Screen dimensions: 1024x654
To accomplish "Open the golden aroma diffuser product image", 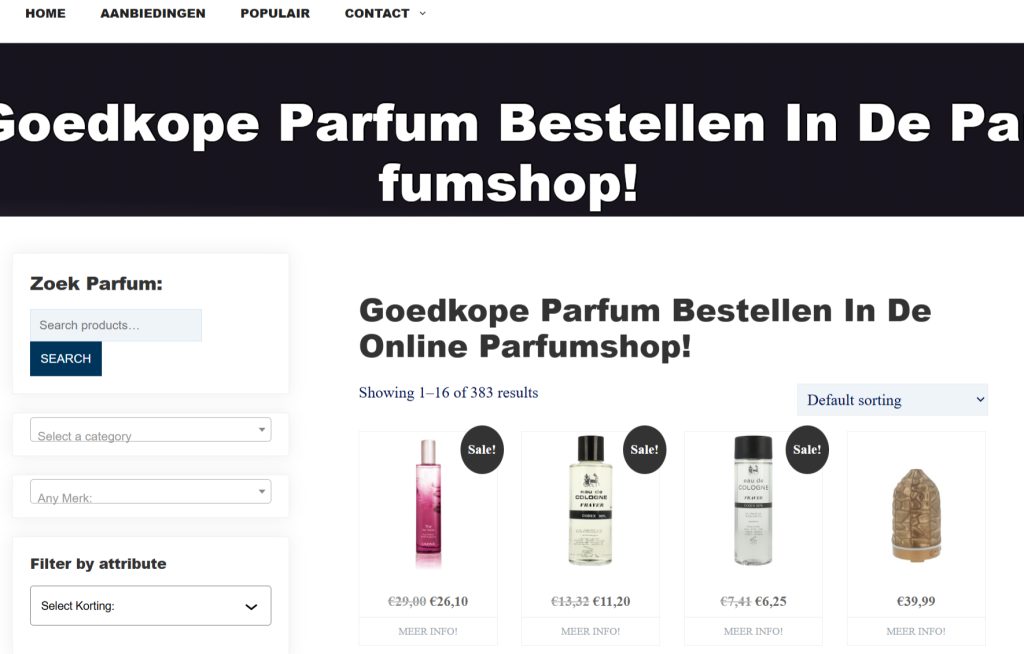I will [x=916, y=515].
